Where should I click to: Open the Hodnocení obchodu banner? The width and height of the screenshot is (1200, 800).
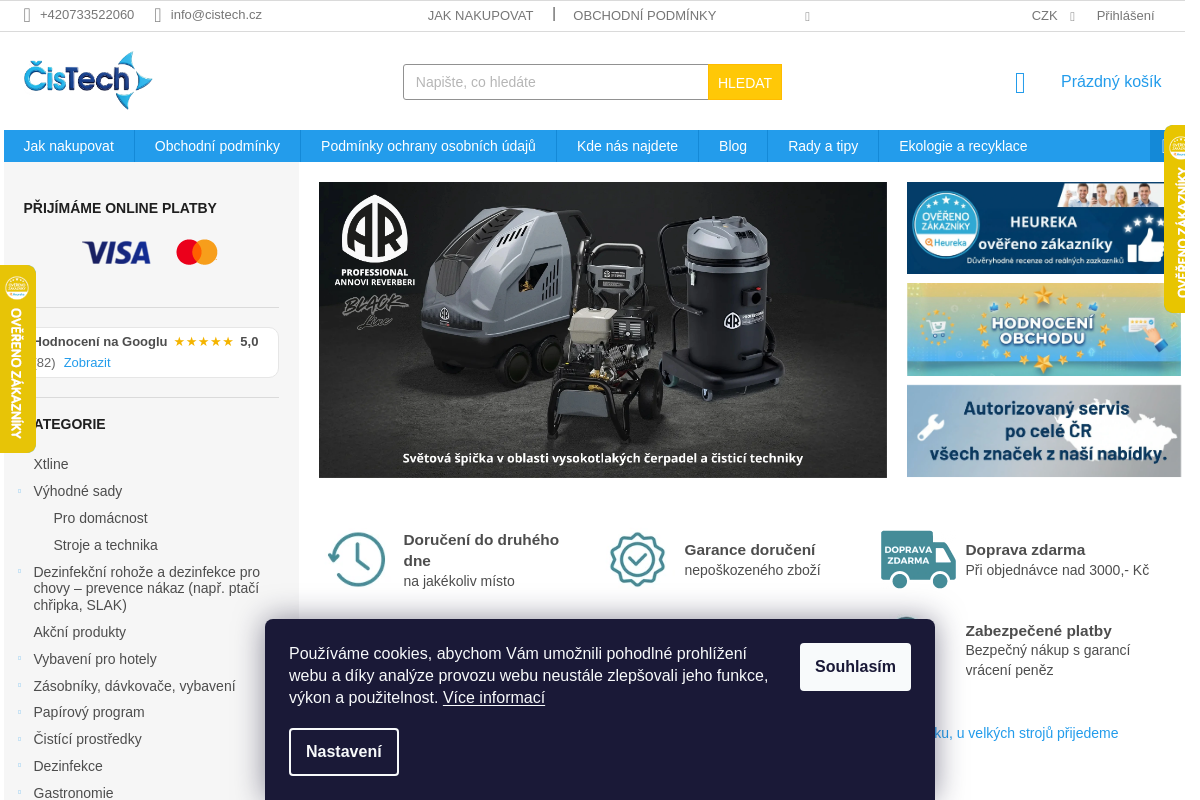click(1044, 329)
